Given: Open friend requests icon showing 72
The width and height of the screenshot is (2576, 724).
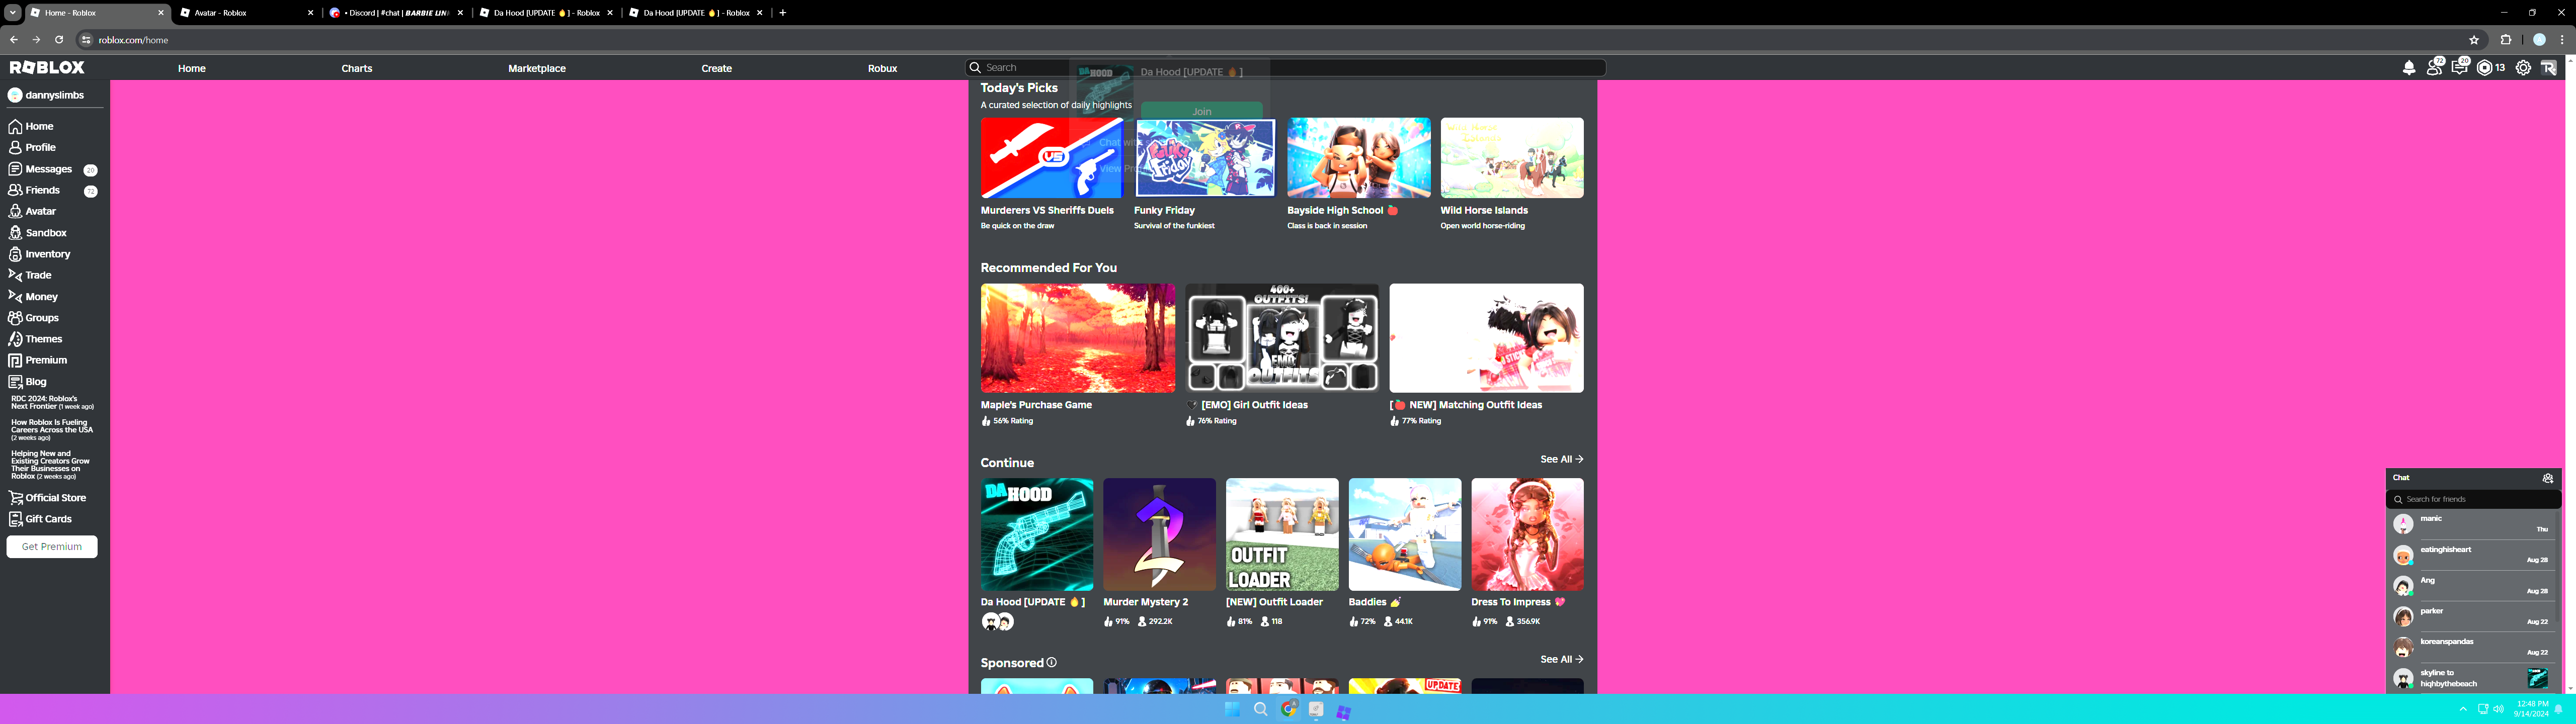Looking at the screenshot, I should click(x=2435, y=68).
